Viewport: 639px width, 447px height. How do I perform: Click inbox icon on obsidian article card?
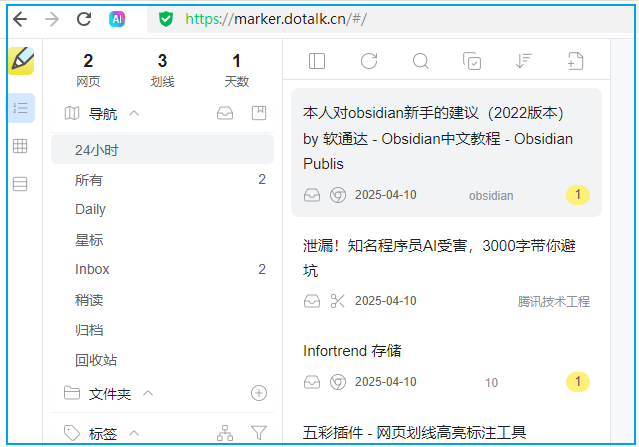(312, 195)
